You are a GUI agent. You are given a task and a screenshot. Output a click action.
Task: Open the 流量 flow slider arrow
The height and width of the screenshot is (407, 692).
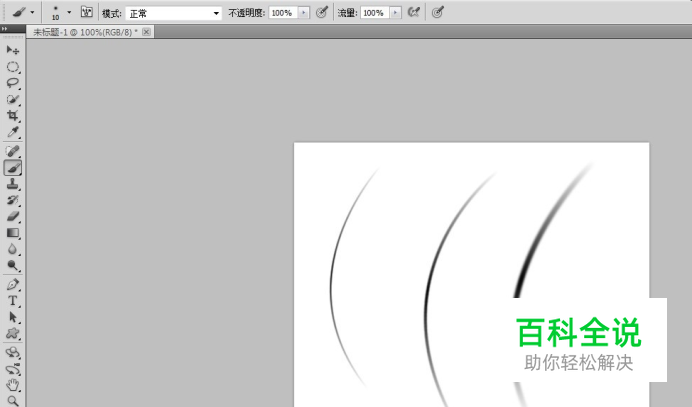coord(395,13)
